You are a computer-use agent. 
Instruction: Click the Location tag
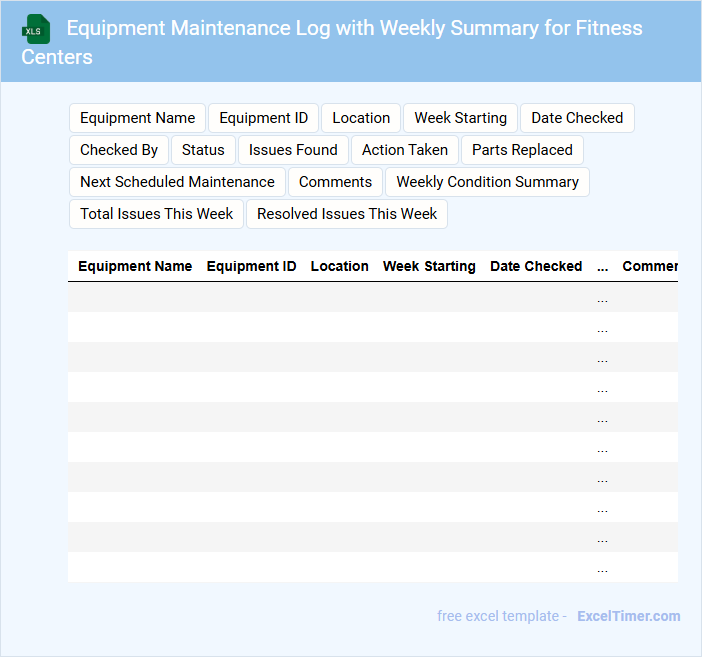pyautogui.click(x=361, y=118)
